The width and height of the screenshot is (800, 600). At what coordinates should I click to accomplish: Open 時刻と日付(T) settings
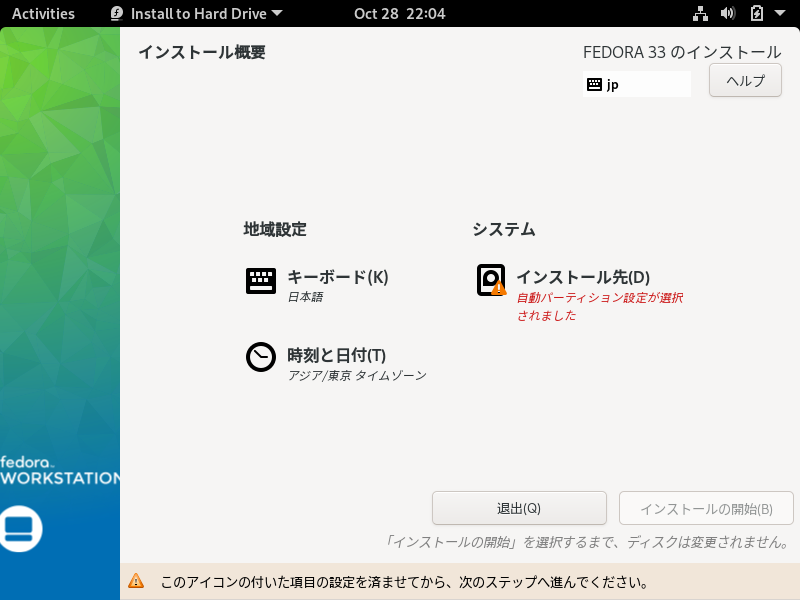tap(336, 362)
